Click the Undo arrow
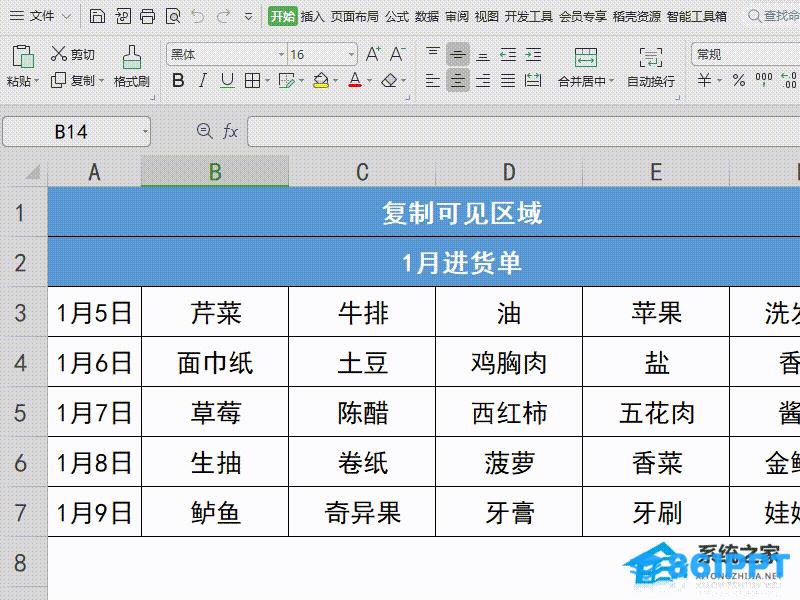 [x=197, y=16]
